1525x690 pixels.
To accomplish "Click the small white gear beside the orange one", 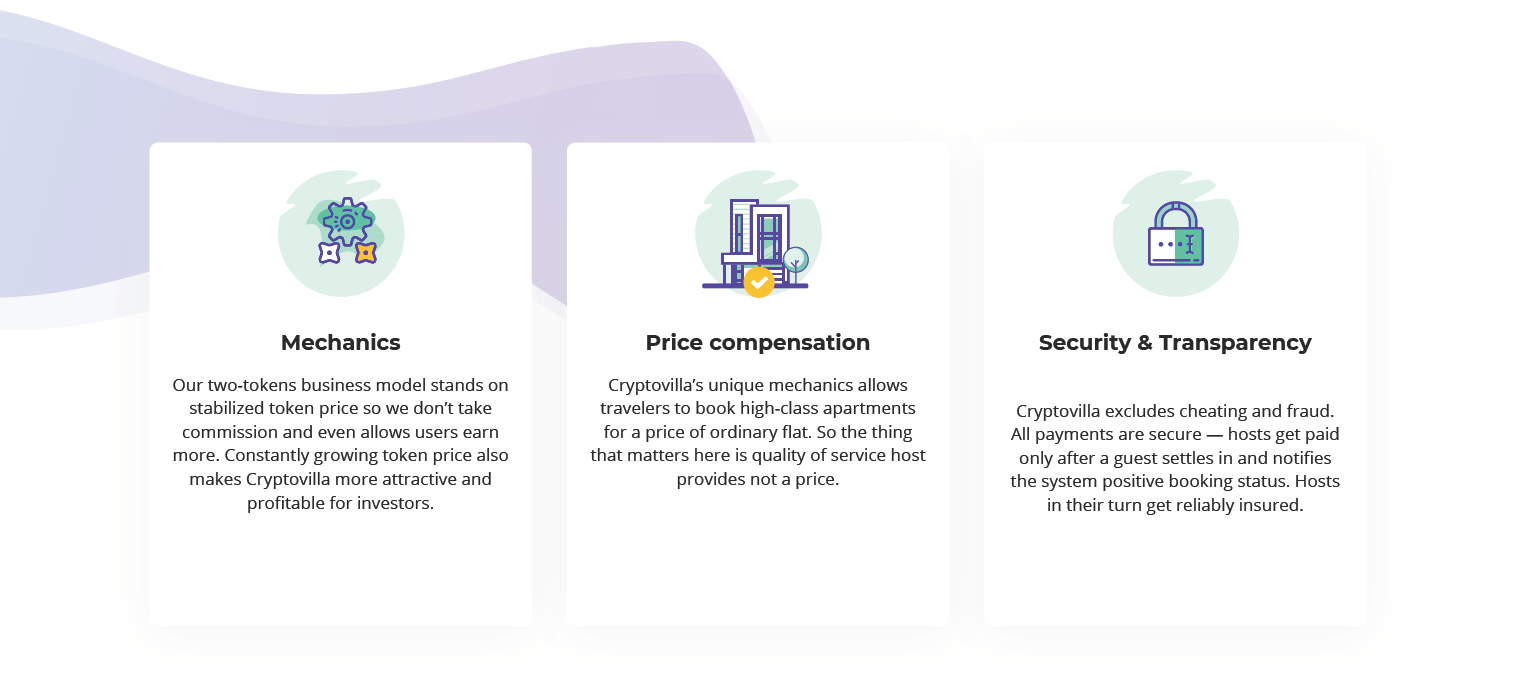I will point(330,253).
